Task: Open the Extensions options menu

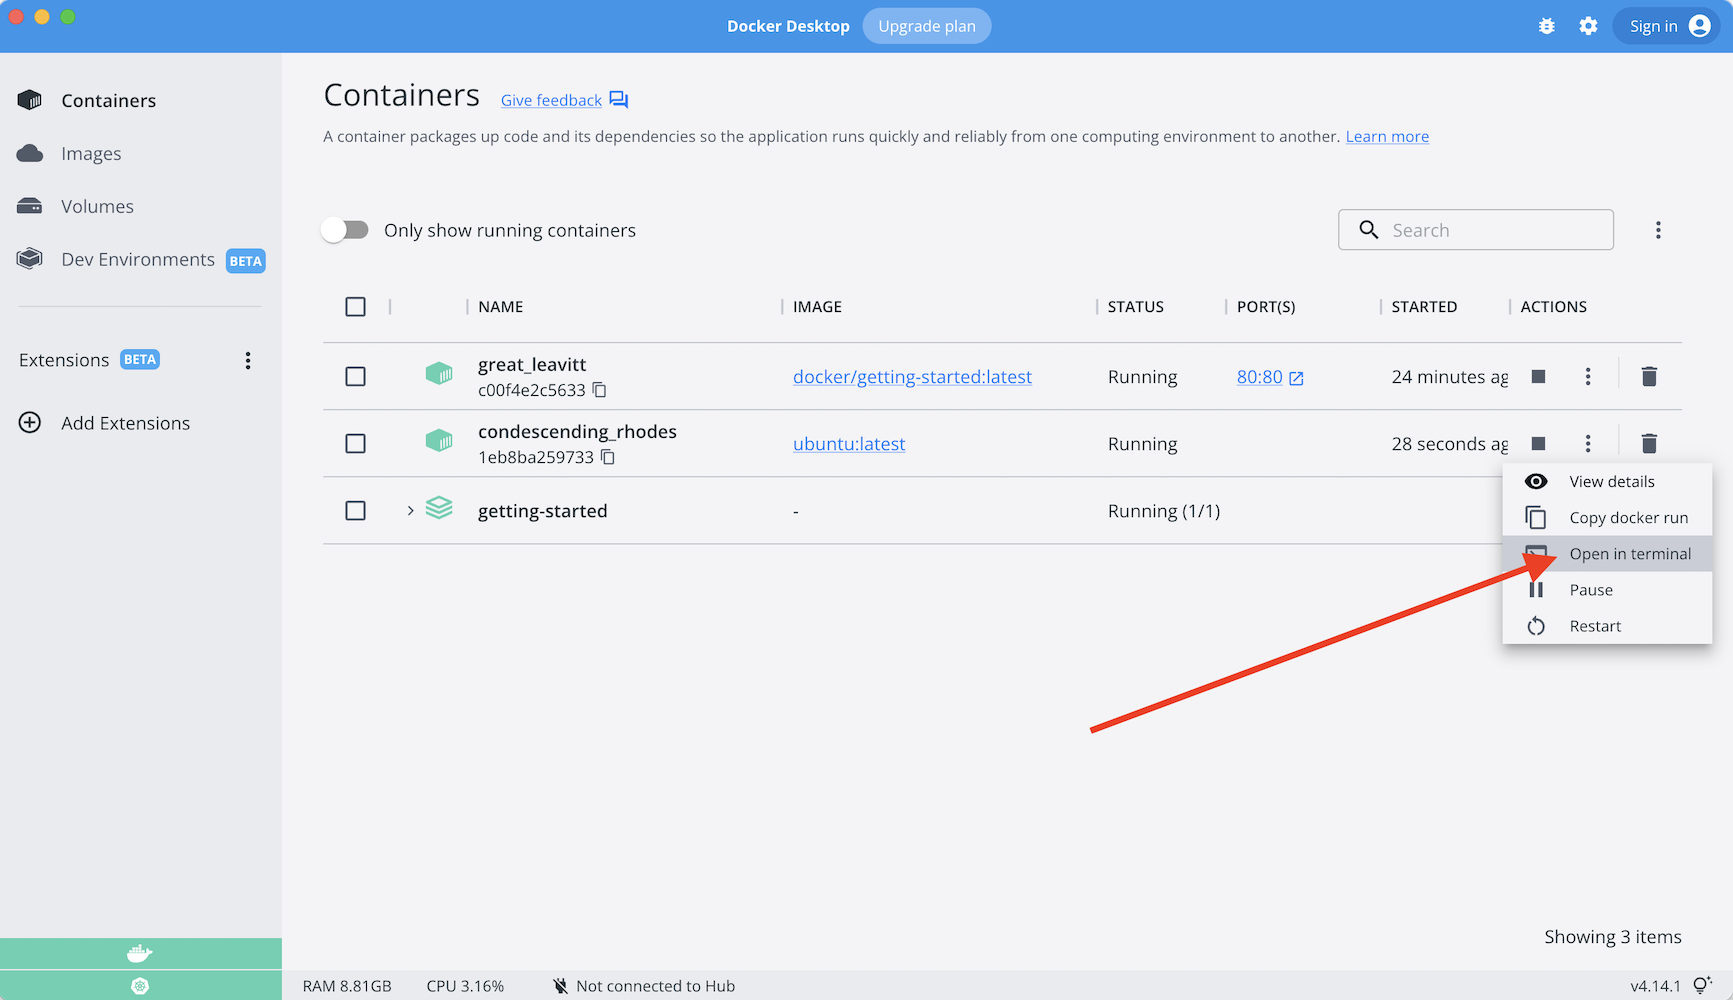Action: (247, 360)
